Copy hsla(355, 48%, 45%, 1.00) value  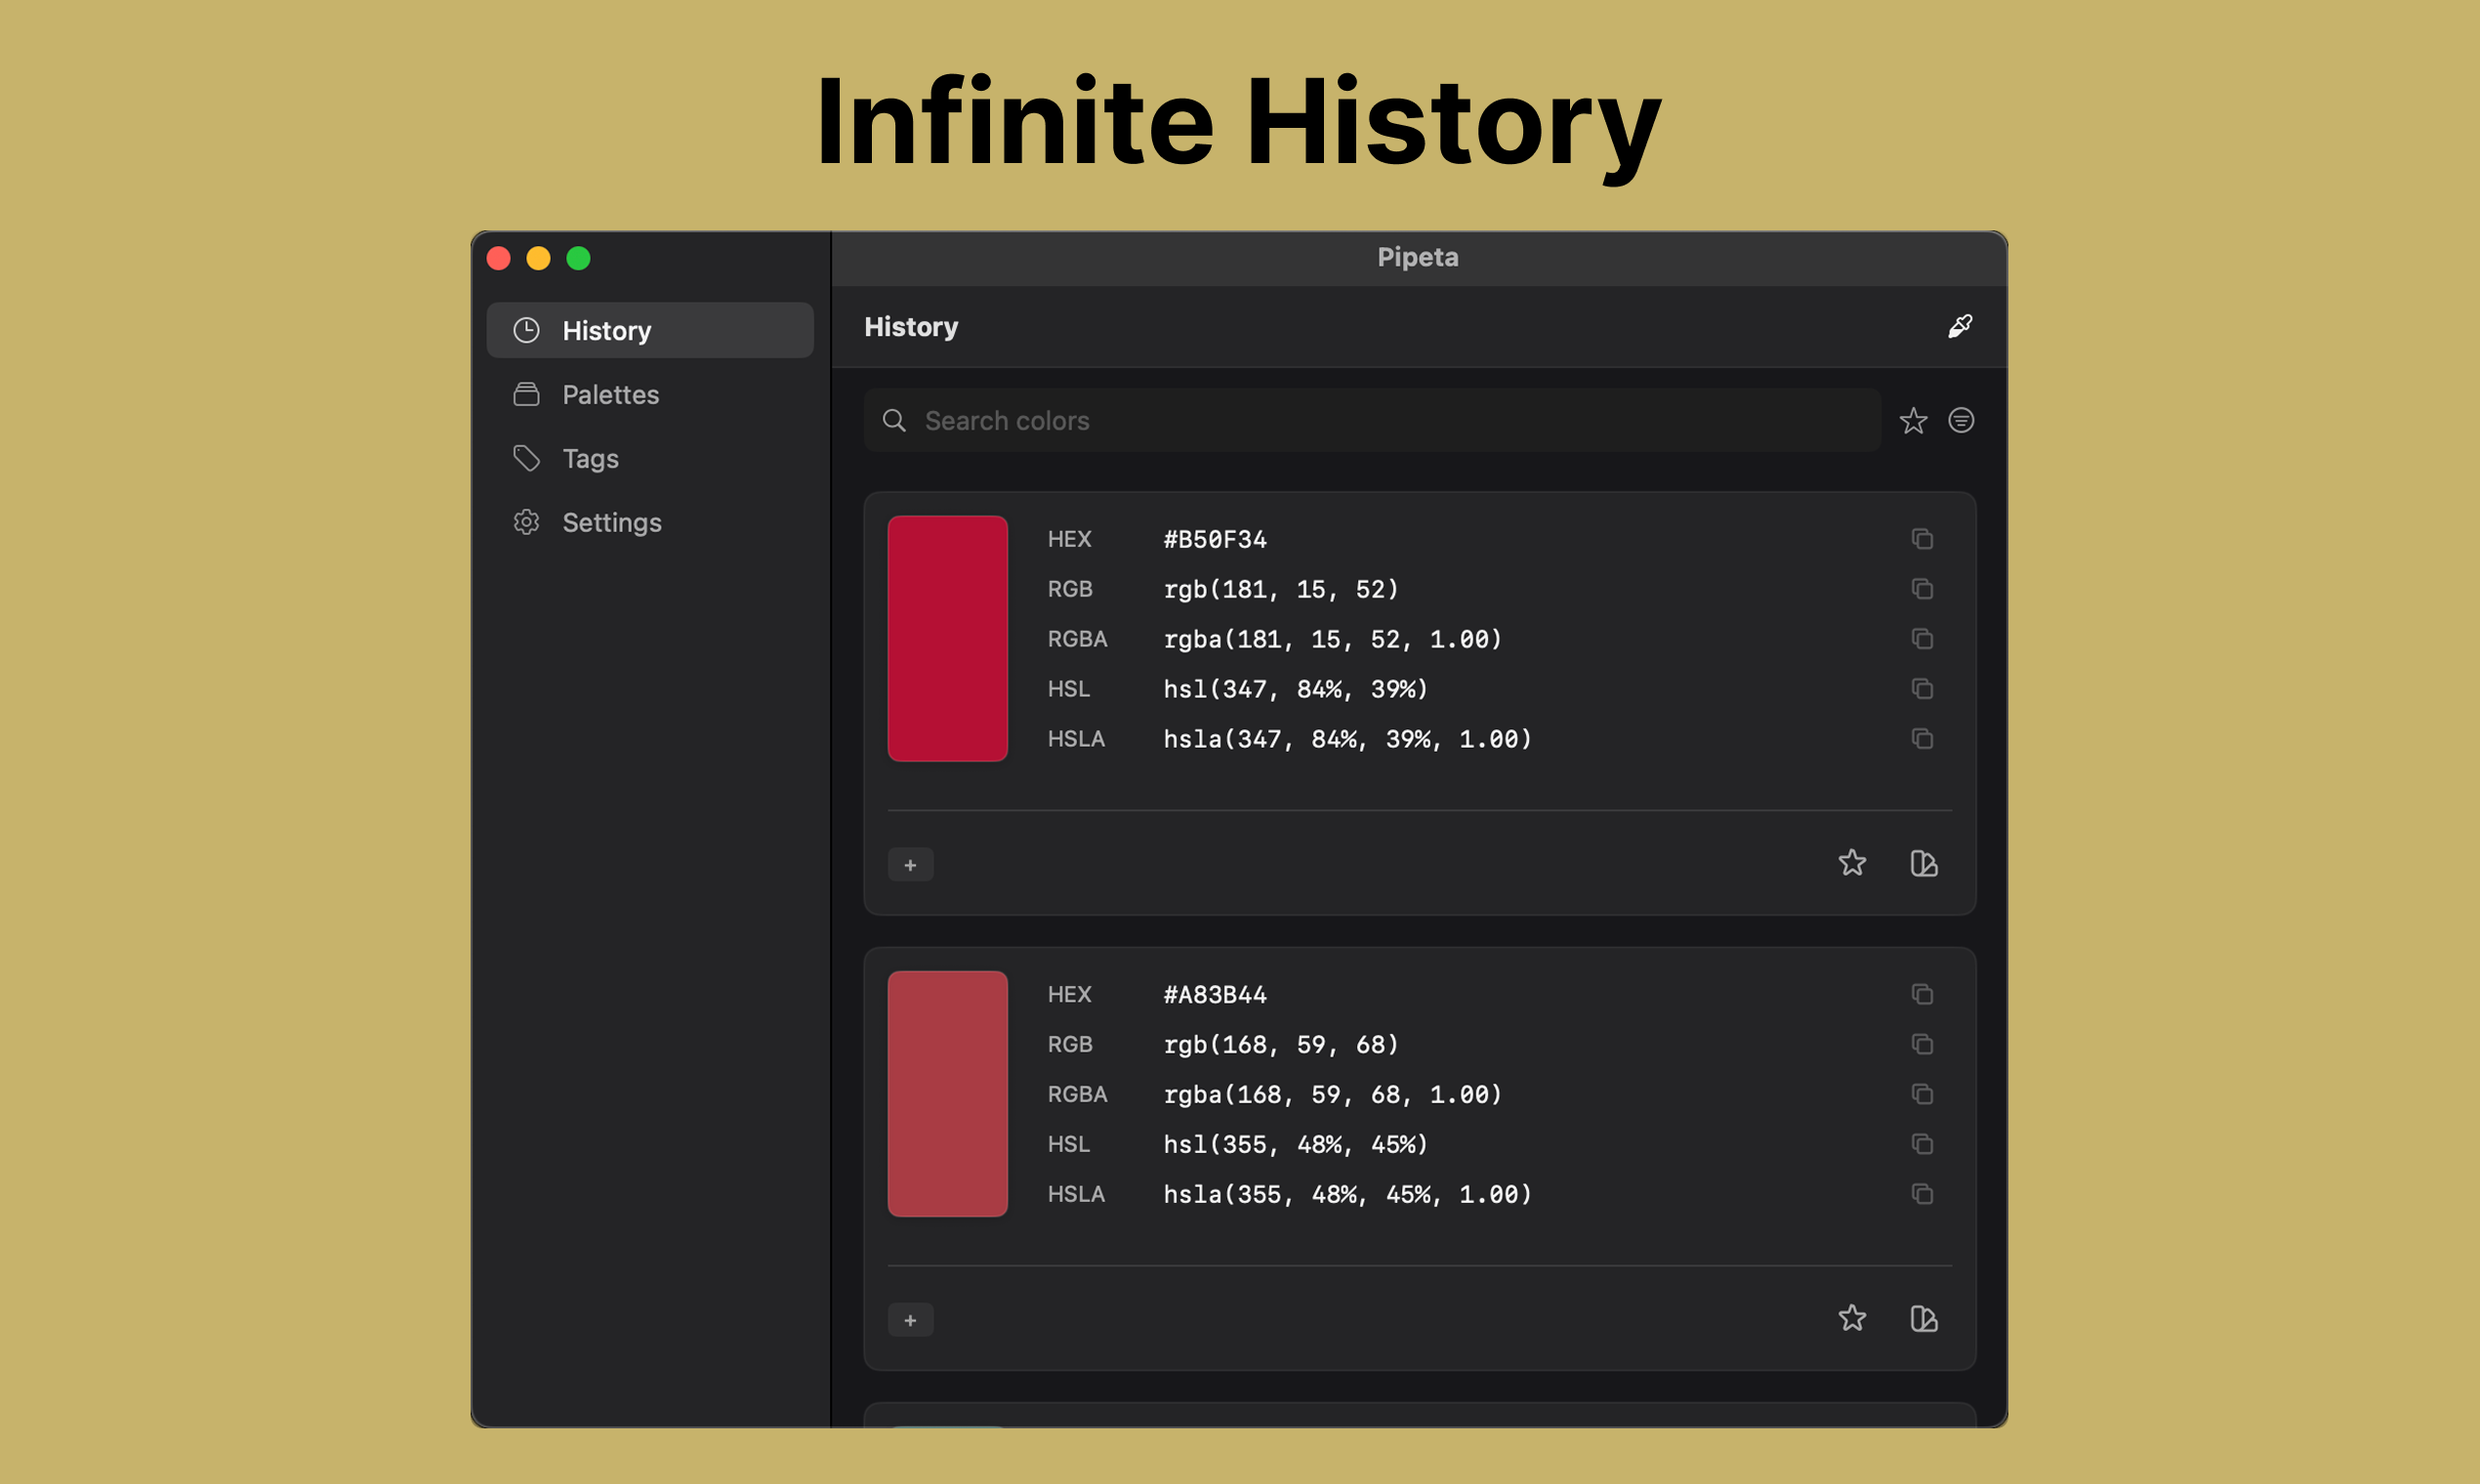[x=1922, y=1194]
